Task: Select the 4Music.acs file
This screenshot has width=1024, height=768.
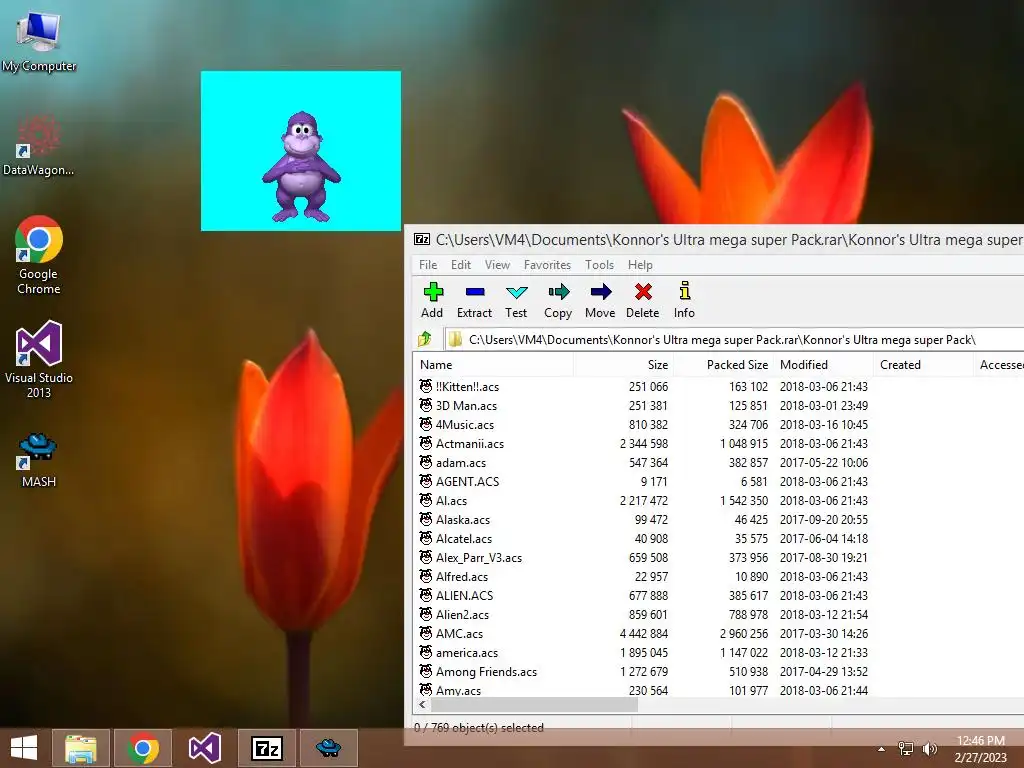Action: coord(465,424)
